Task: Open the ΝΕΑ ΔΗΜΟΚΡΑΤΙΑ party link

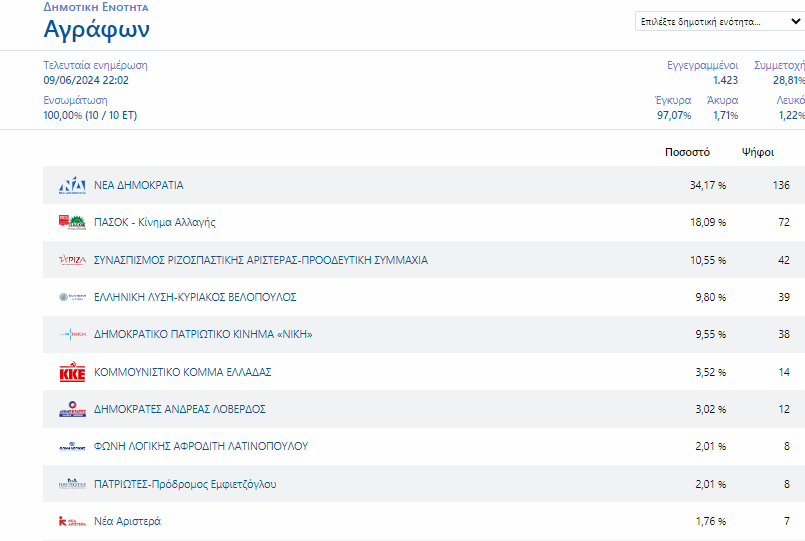Action: tap(139, 185)
